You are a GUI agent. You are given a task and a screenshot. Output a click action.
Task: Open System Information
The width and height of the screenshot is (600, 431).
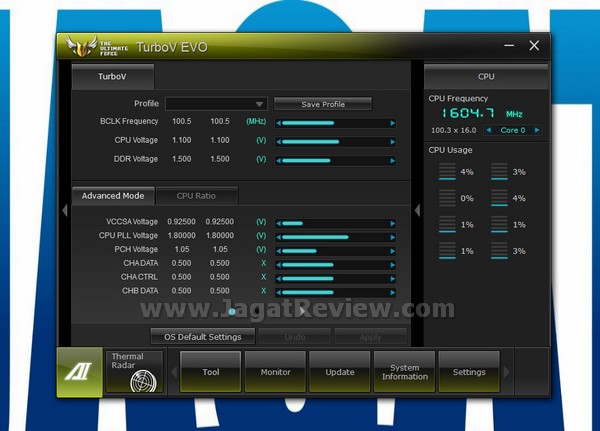point(404,372)
